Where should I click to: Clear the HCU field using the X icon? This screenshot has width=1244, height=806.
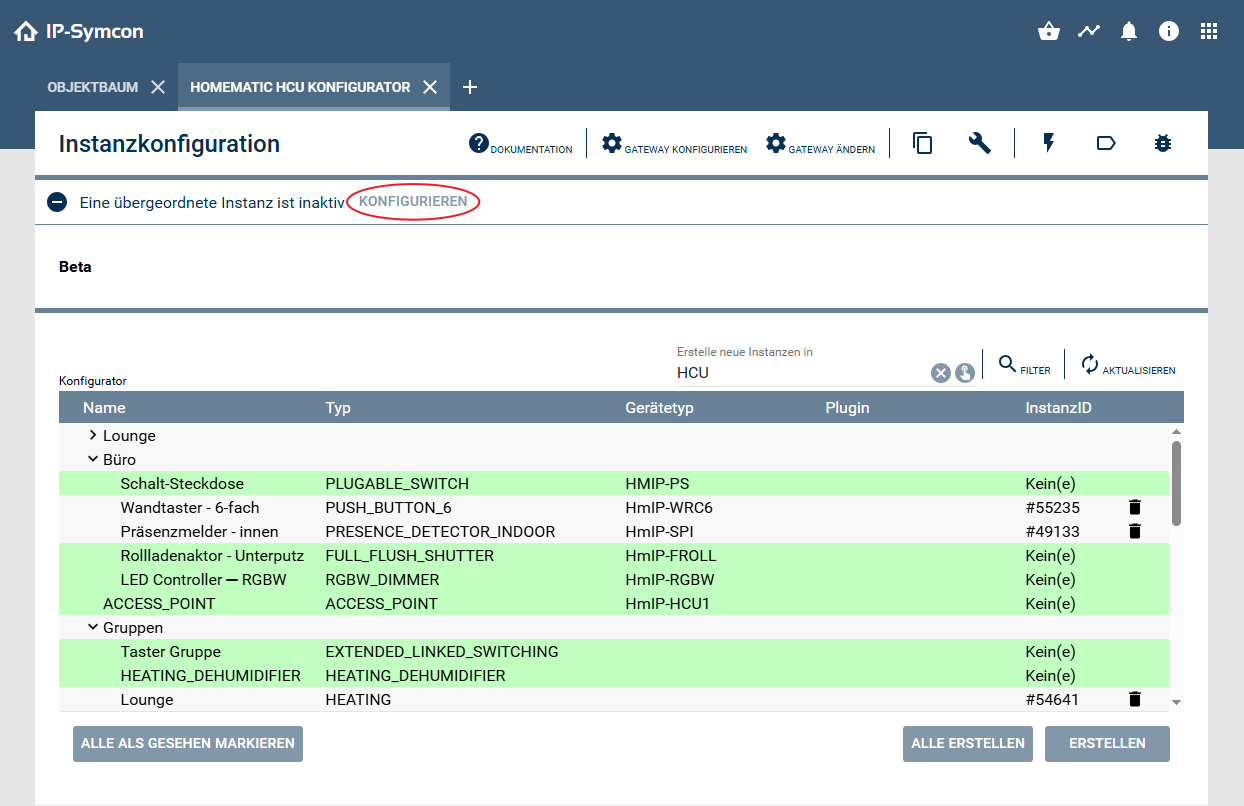(x=940, y=372)
